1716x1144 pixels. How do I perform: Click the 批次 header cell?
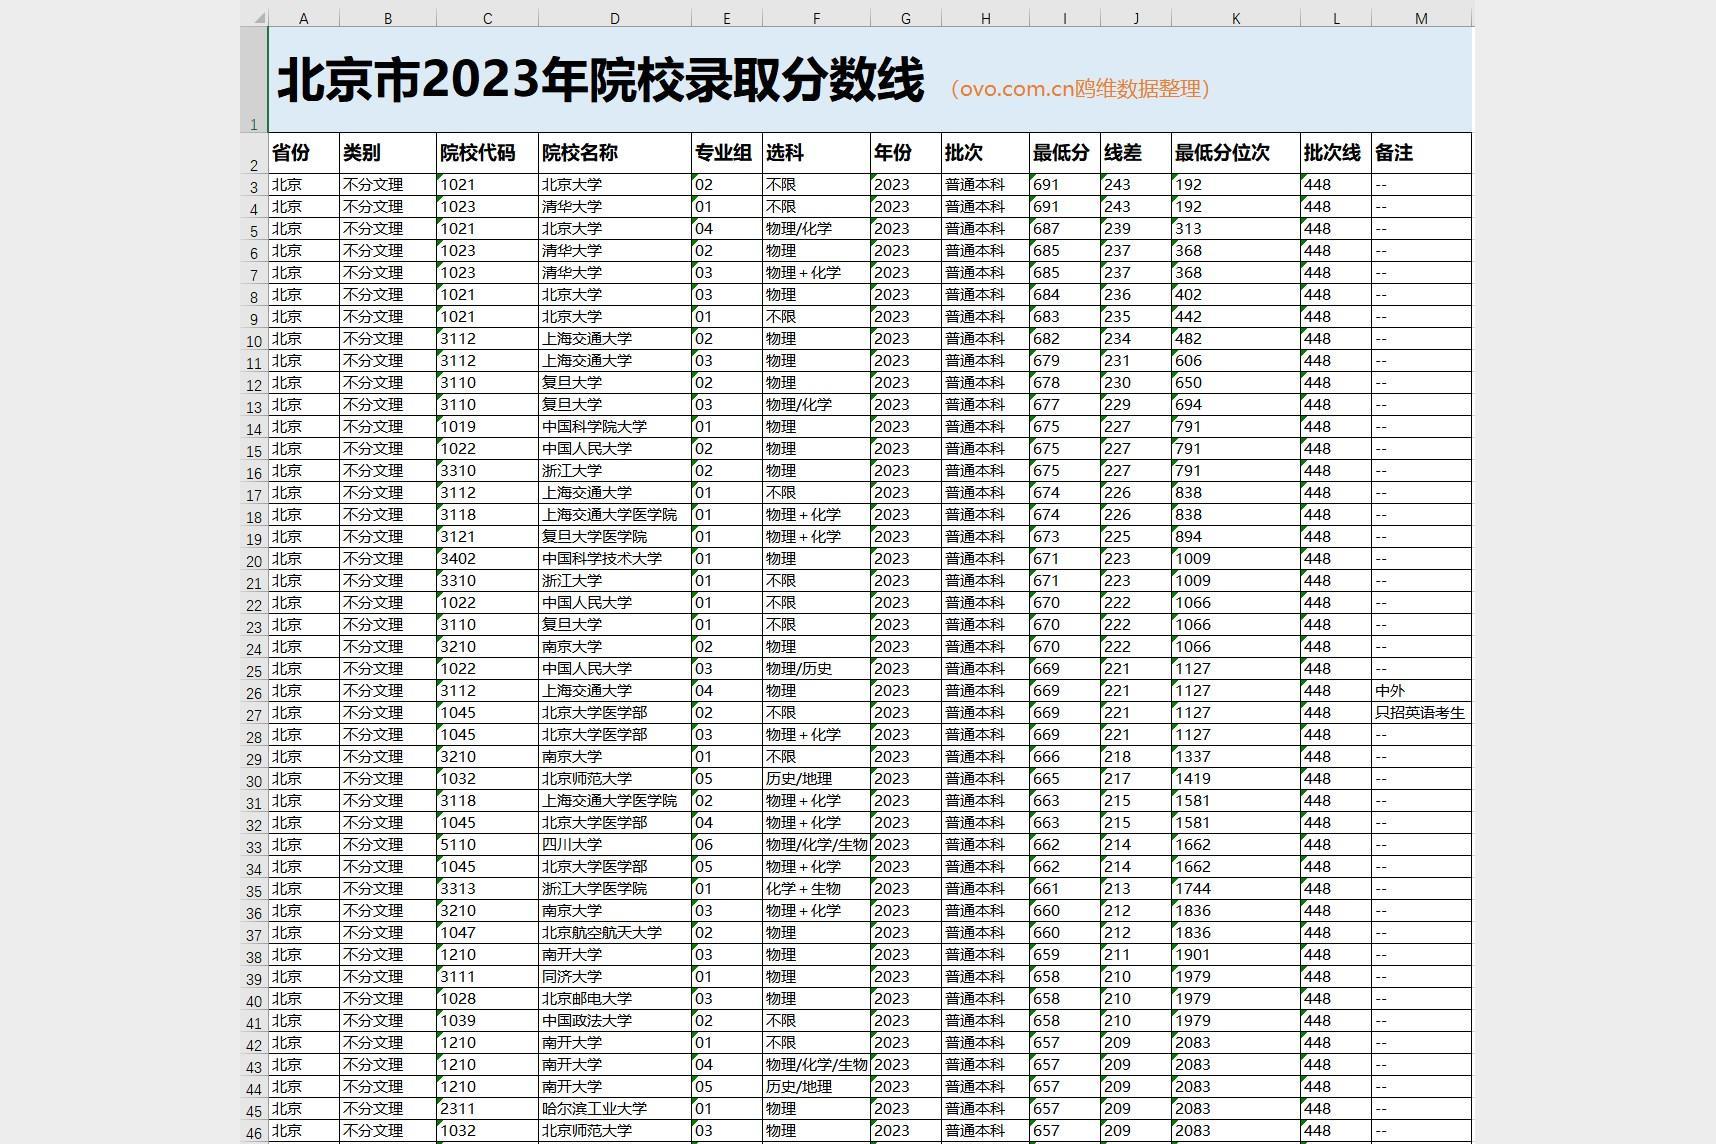point(985,153)
